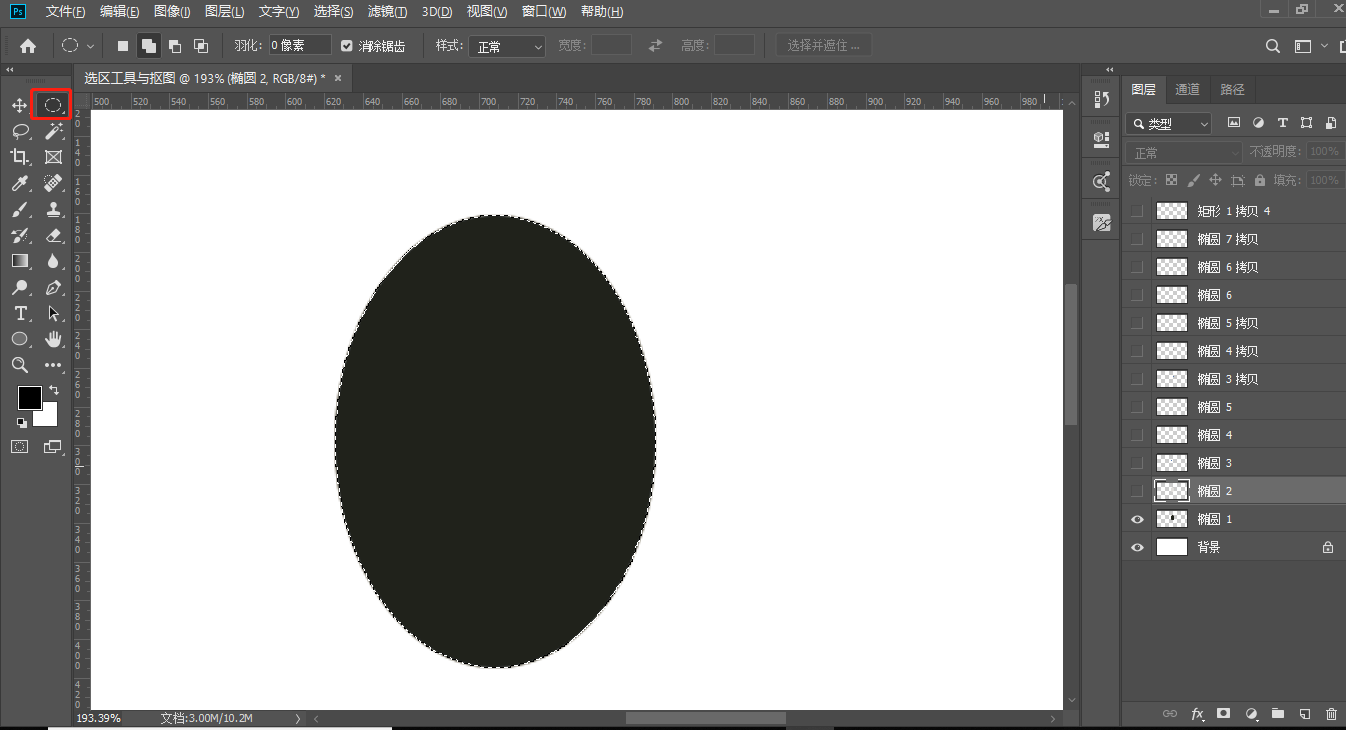
Task: Open the 滤镜(T) menu
Action: 387,12
